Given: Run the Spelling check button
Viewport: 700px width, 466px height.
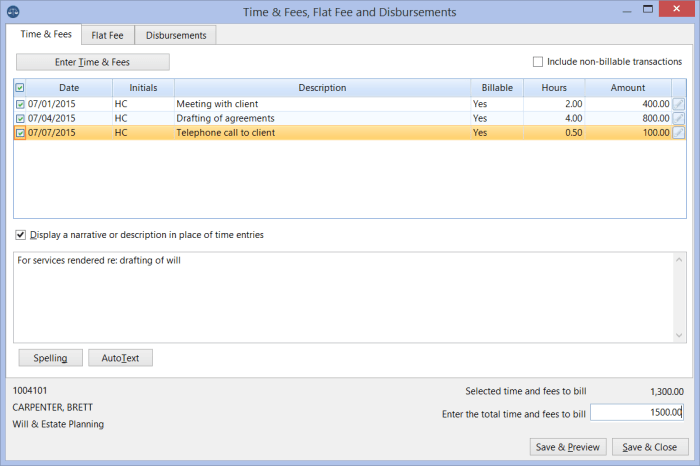Looking at the screenshot, I should pos(50,358).
